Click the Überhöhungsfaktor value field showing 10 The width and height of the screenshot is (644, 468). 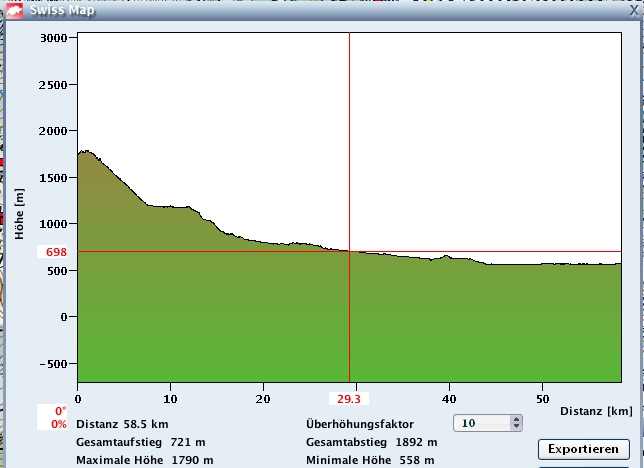pos(481,423)
